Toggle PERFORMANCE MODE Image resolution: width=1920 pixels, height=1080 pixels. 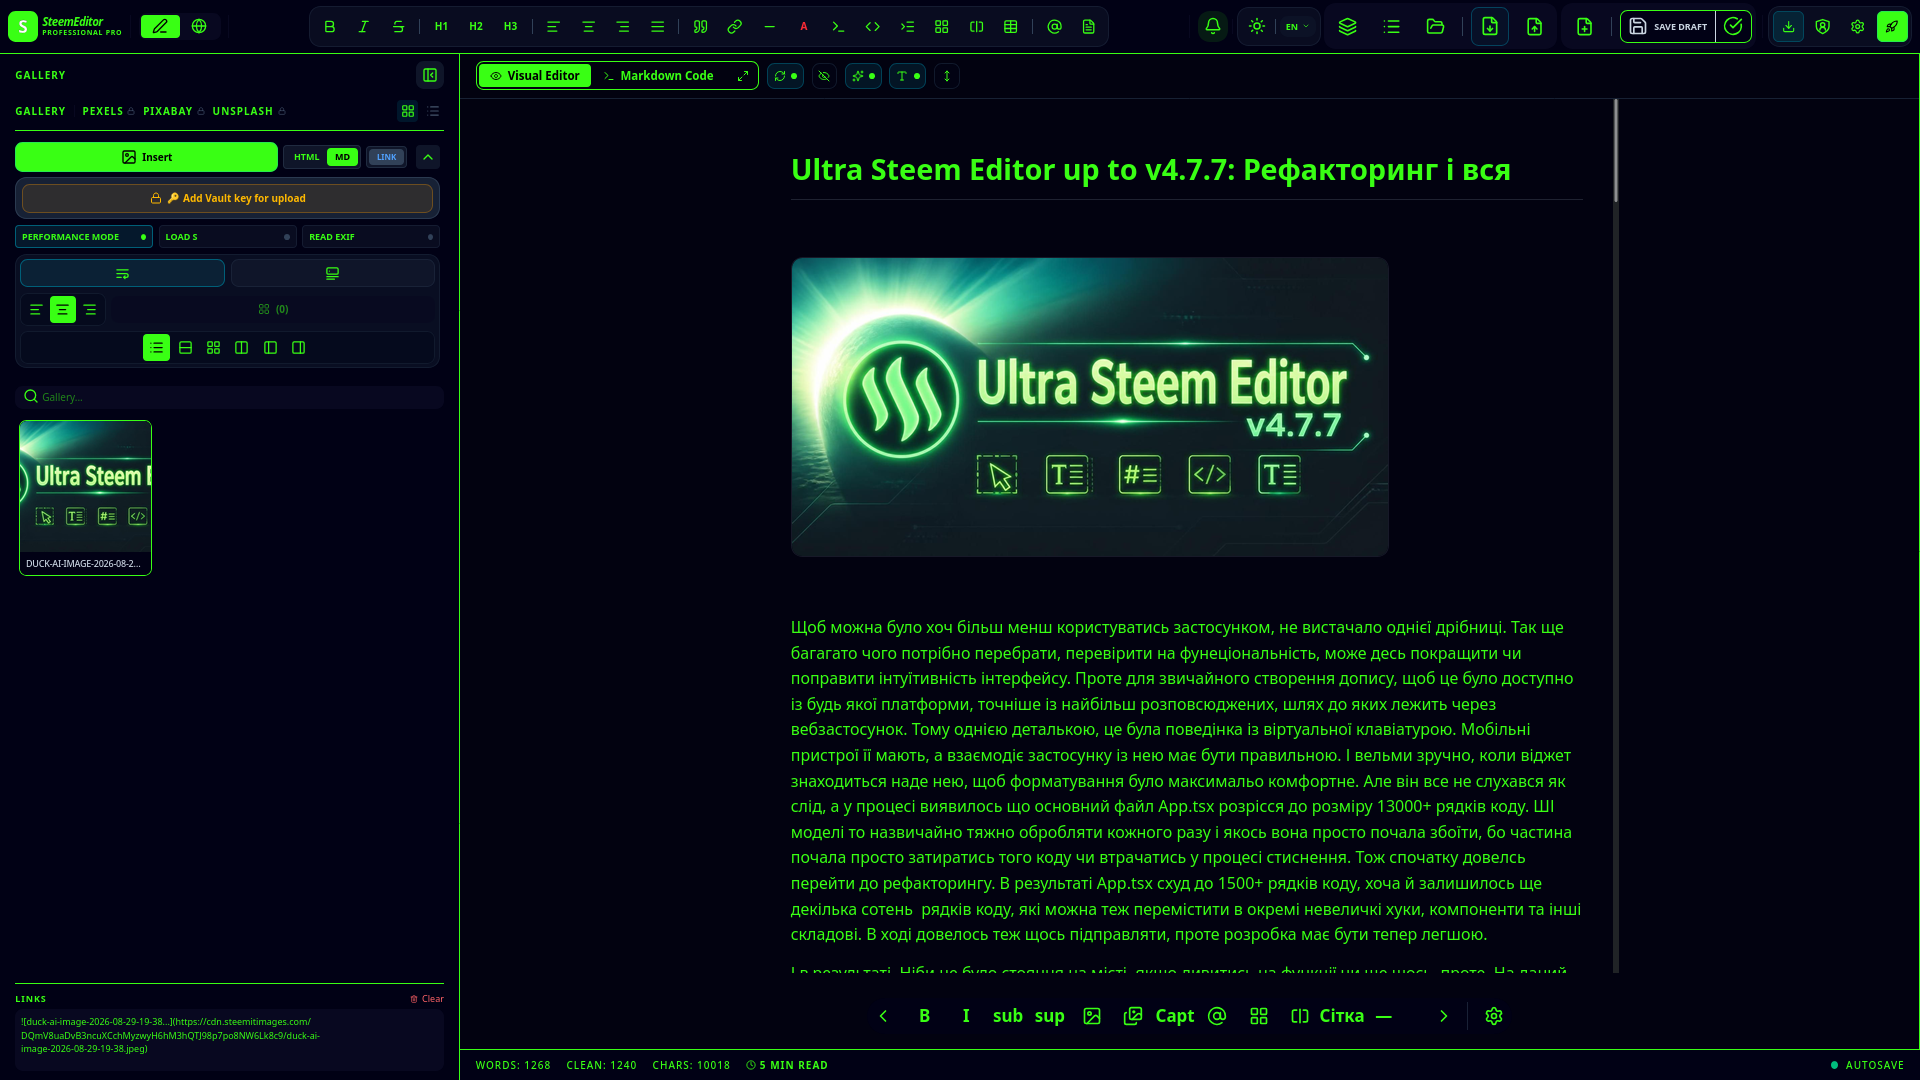click(84, 237)
